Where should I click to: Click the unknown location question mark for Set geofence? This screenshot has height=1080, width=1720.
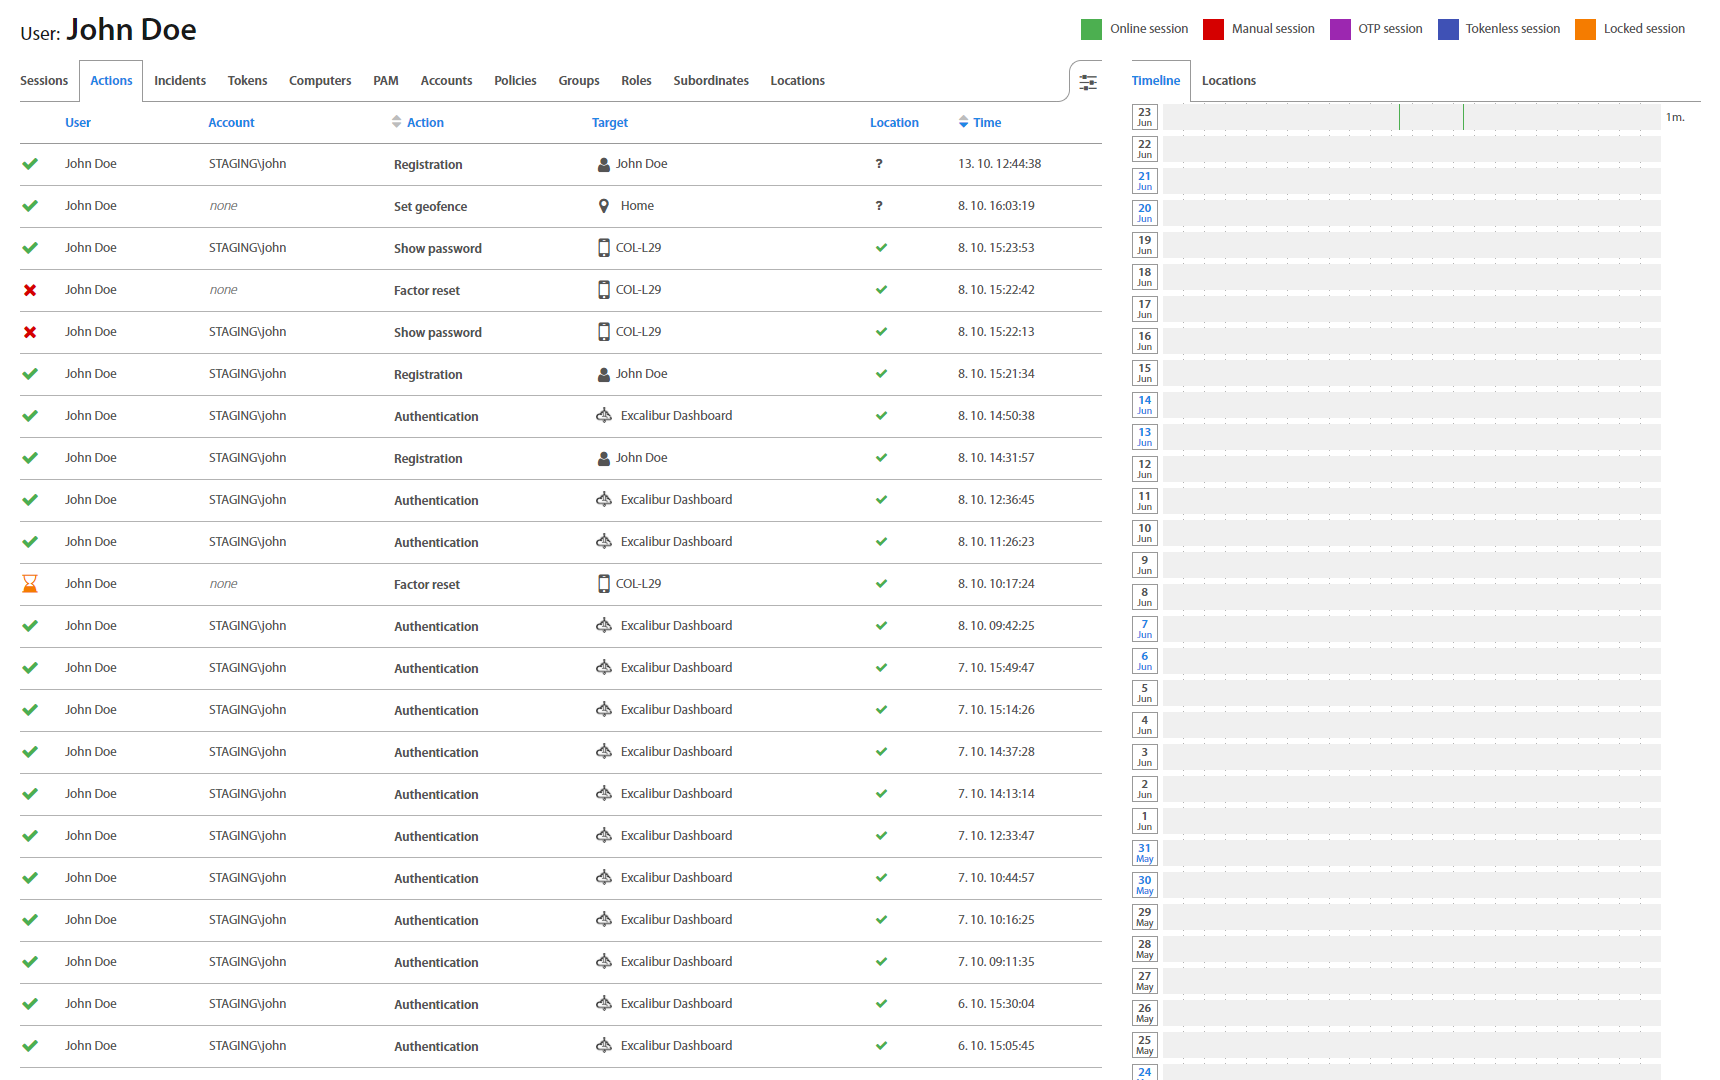pyautogui.click(x=879, y=206)
